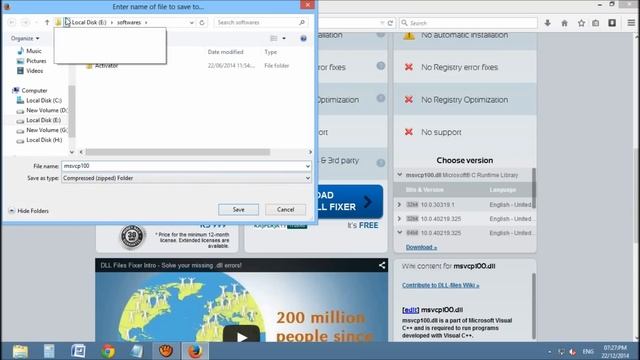This screenshot has height=360, width=640.
Task: Click info icon beside 3rd party row
Action: (x=380, y=163)
